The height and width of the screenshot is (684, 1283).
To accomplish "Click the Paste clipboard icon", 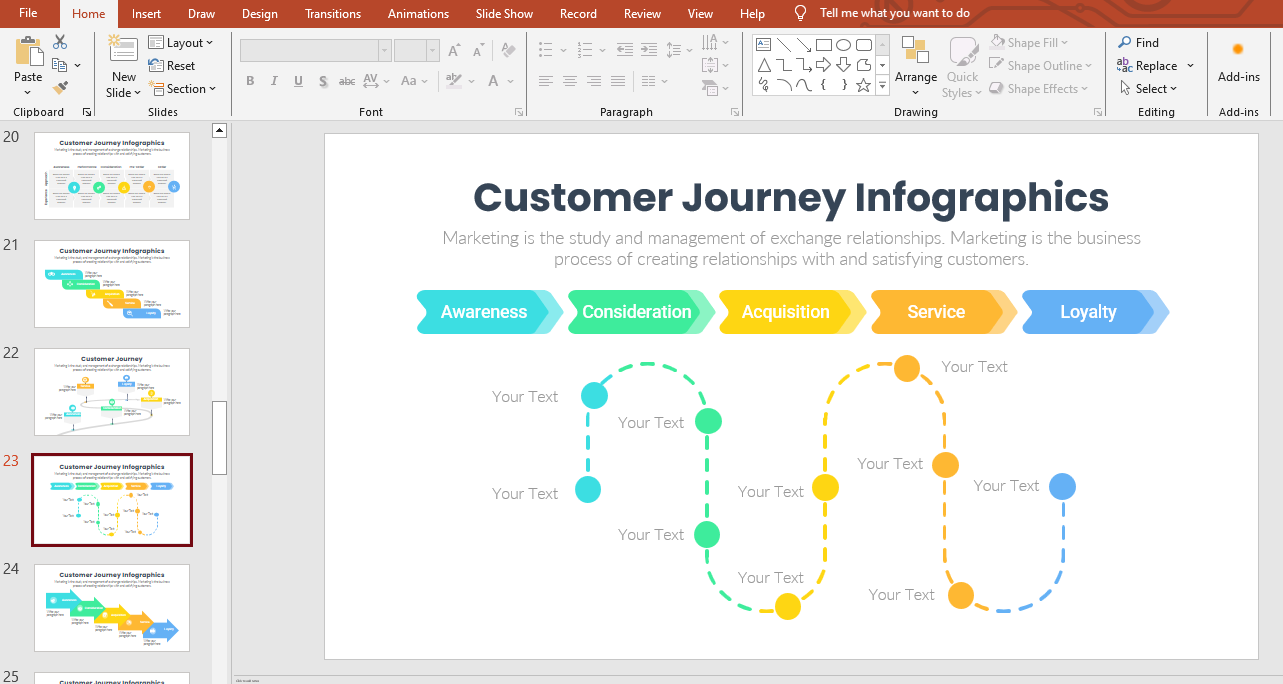I will point(28,52).
